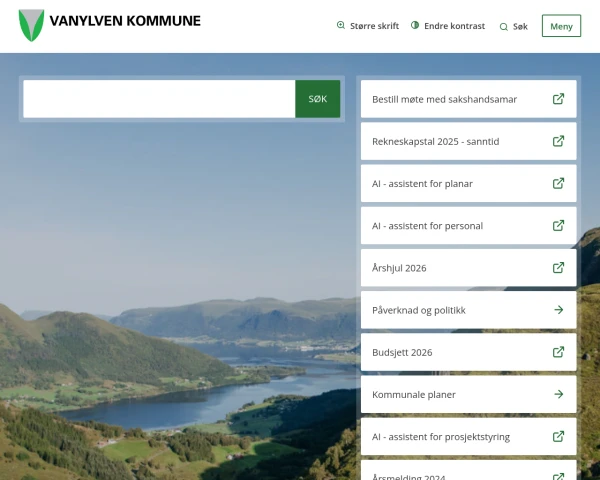Click external link icon for Rekneskapstal 2025

tap(558, 141)
